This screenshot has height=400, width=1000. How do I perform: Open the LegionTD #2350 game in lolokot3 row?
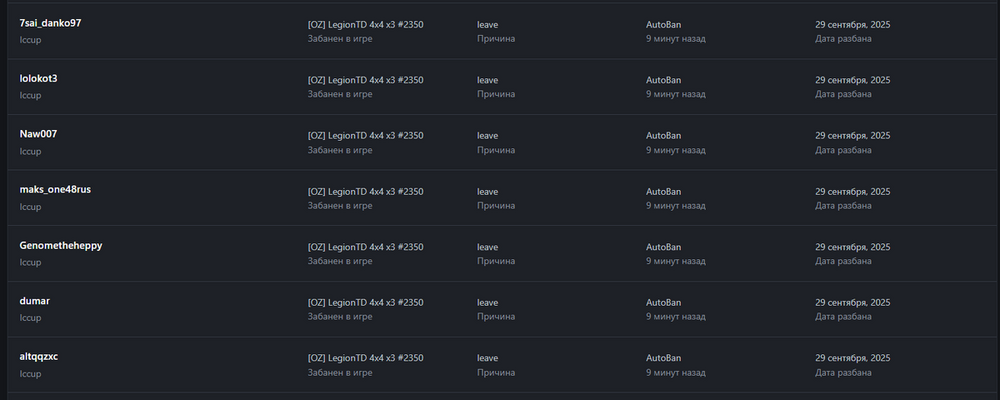tap(365, 80)
